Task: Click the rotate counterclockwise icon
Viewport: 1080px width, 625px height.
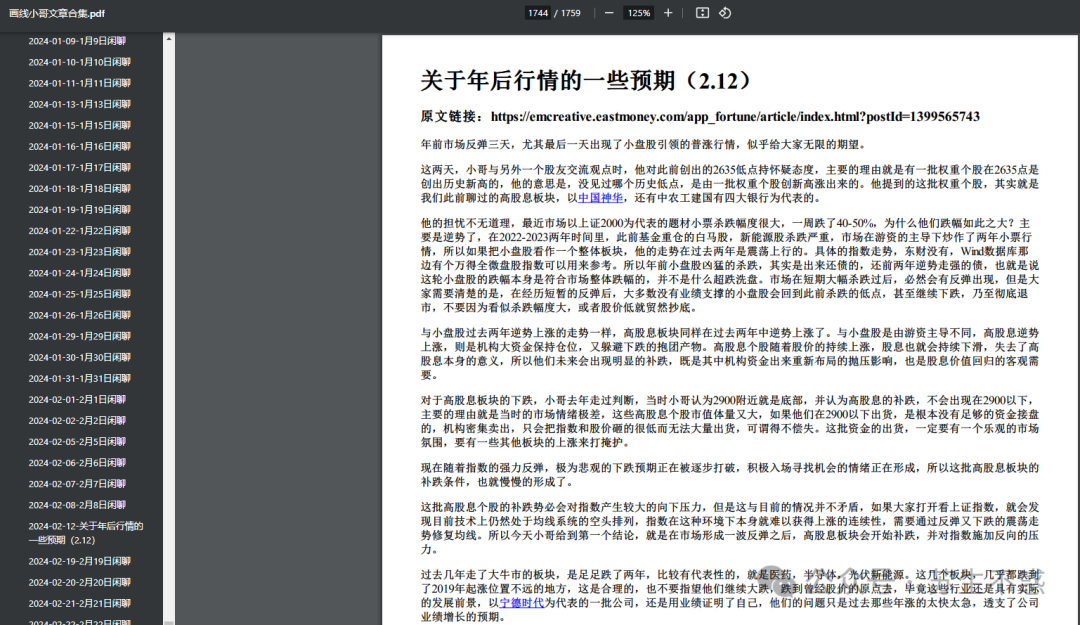Action: click(725, 13)
